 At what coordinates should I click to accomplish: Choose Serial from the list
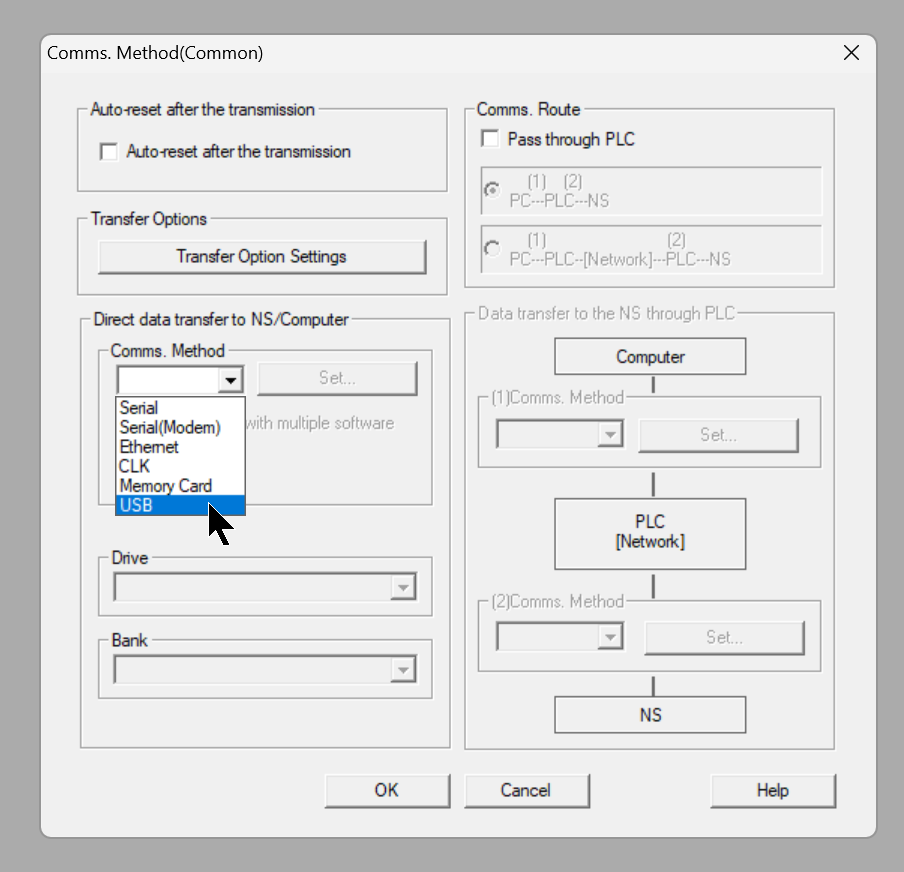180,408
